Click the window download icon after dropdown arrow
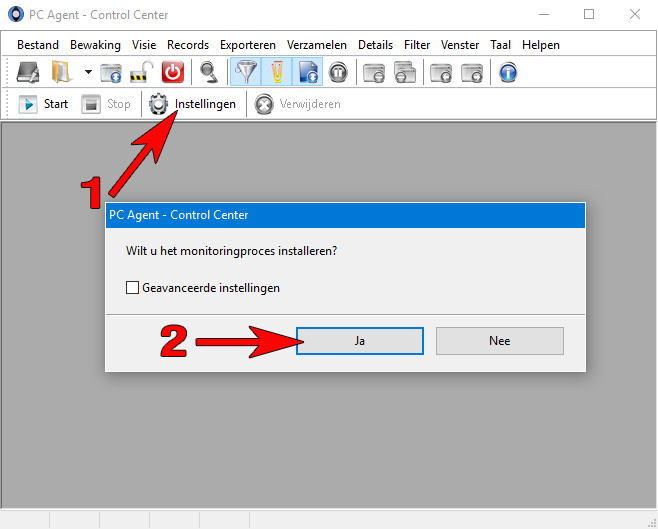This screenshot has height=529, width=658. tap(111, 72)
